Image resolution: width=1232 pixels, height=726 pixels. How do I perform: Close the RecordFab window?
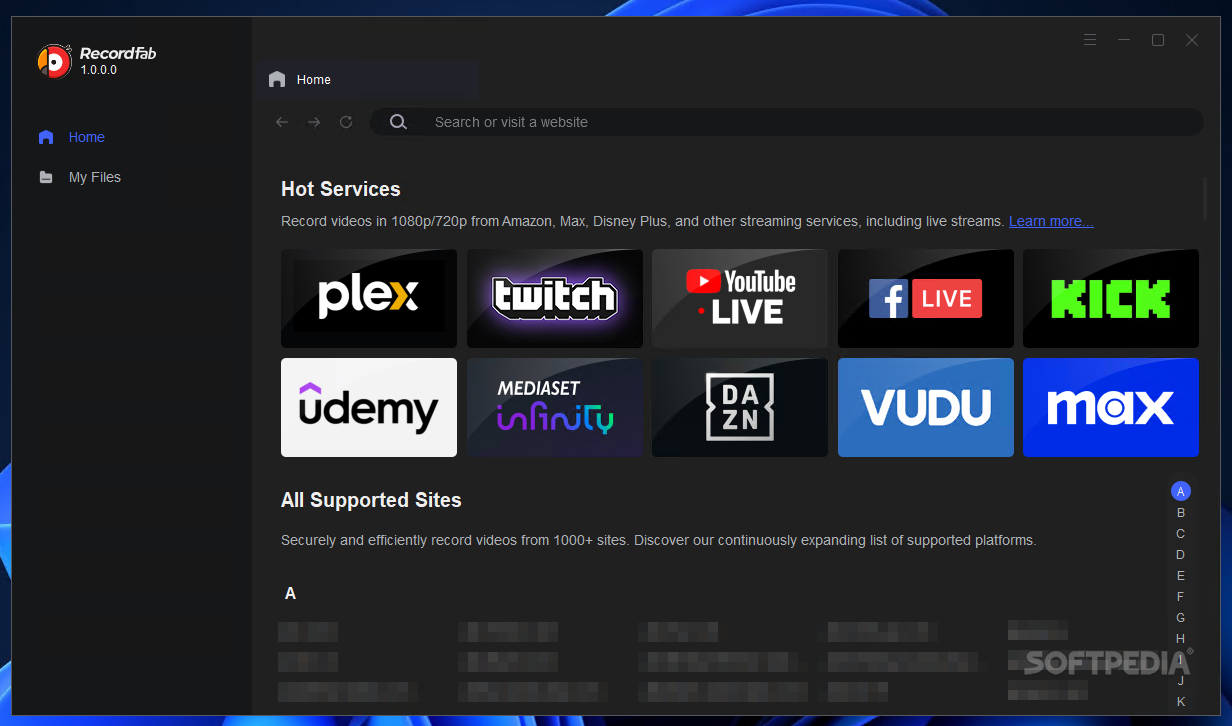(x=1192, y=40)
